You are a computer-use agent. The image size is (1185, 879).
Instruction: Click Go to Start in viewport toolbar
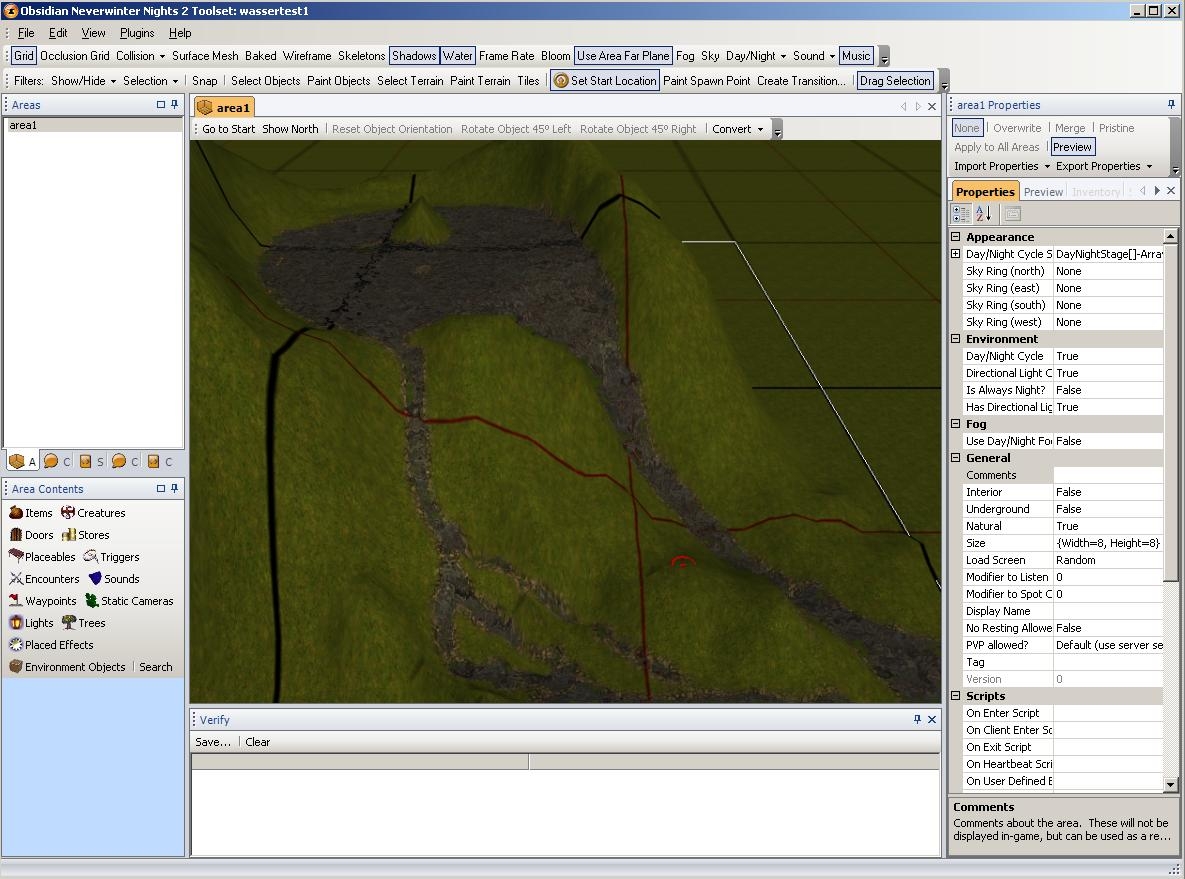tap(228, 129)
